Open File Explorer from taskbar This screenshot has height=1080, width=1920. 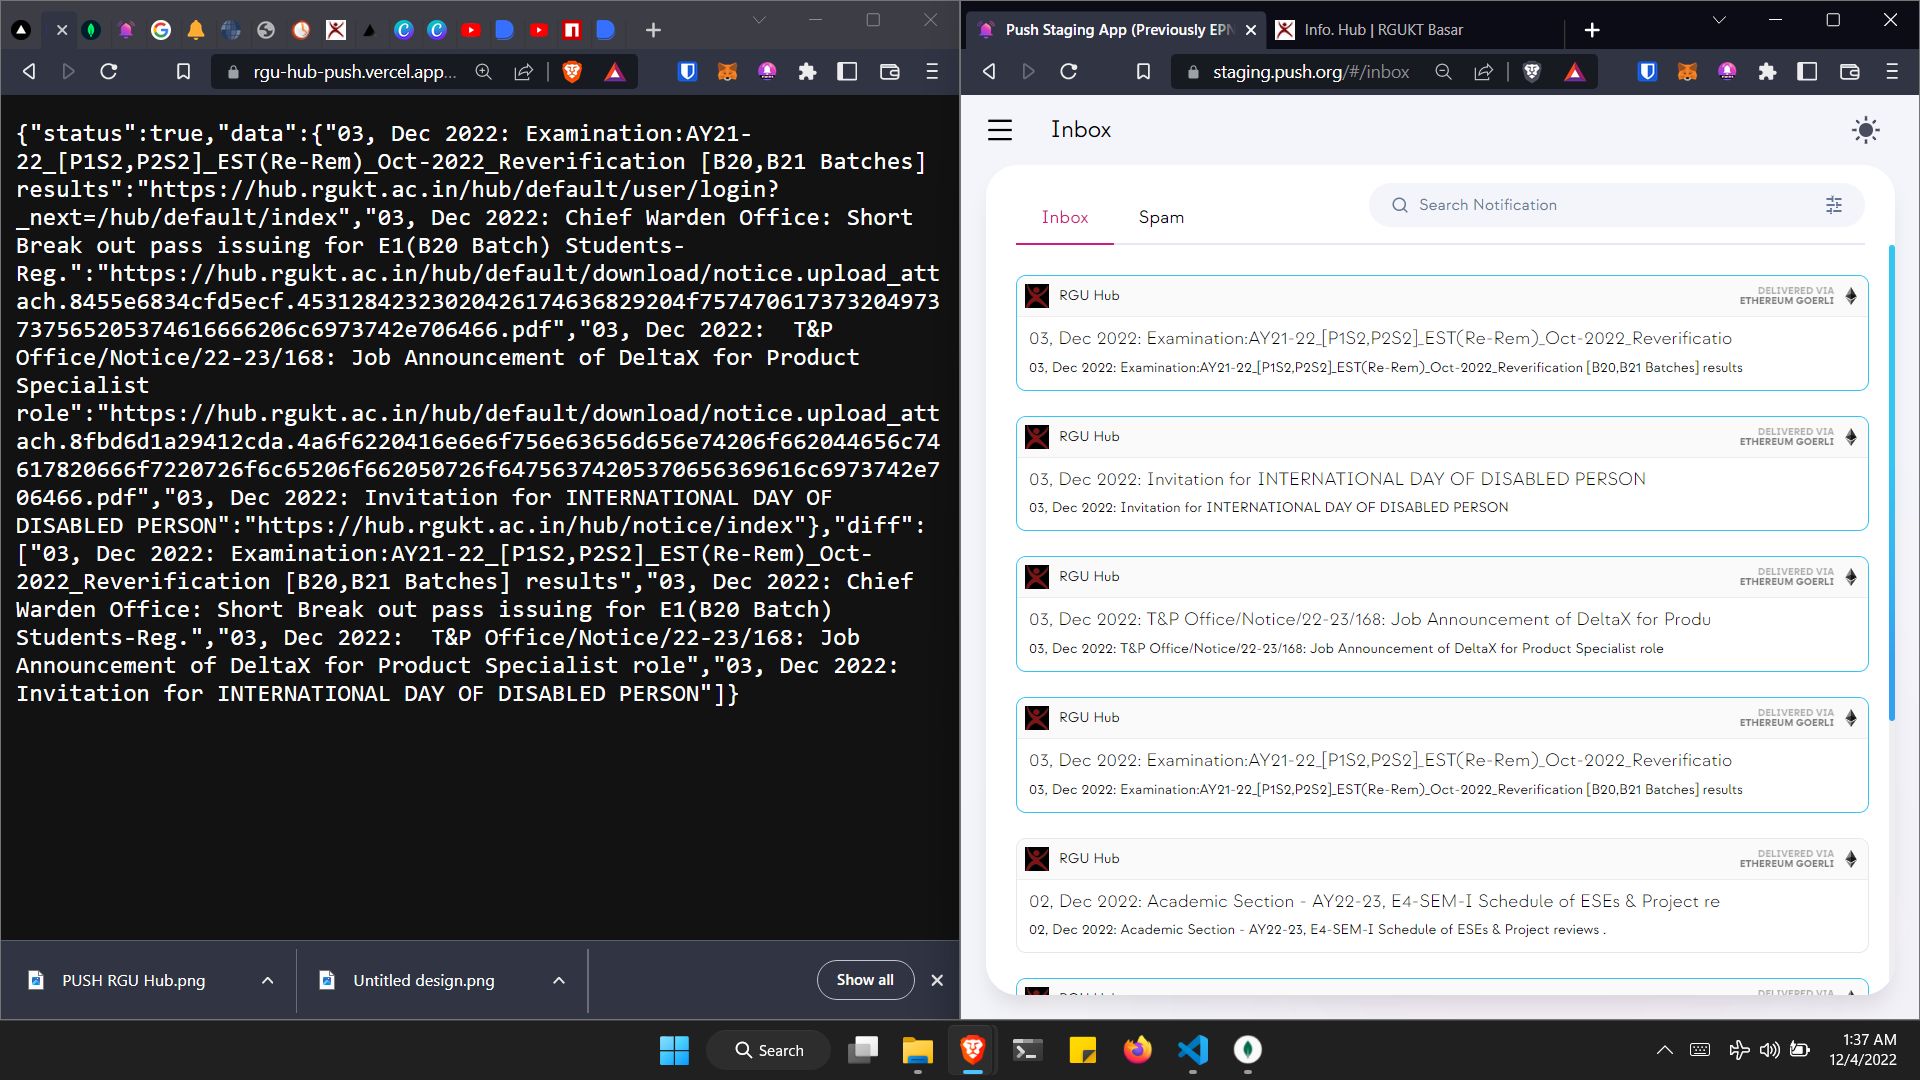click(x=917, y=1050)
